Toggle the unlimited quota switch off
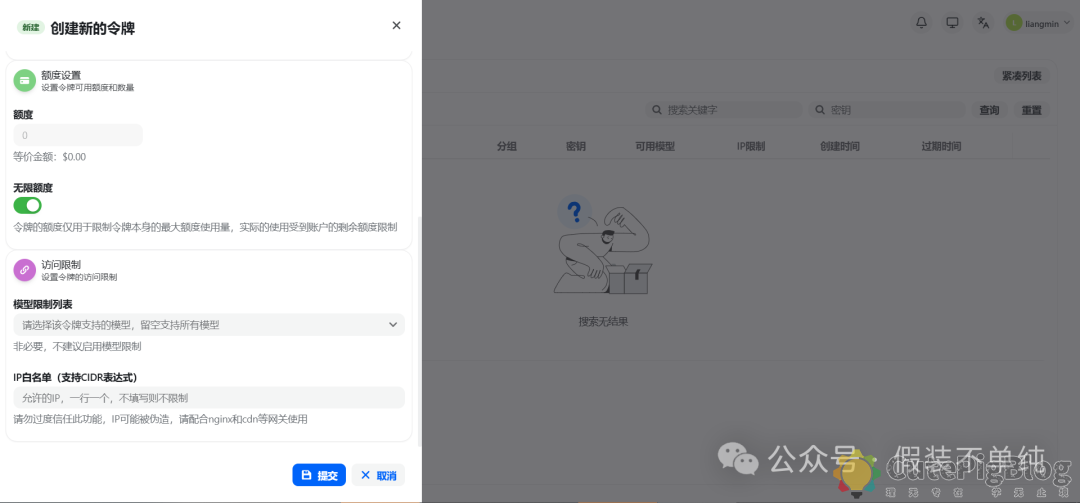Screen dimensions: 1080x503 (x=28, y=205)
